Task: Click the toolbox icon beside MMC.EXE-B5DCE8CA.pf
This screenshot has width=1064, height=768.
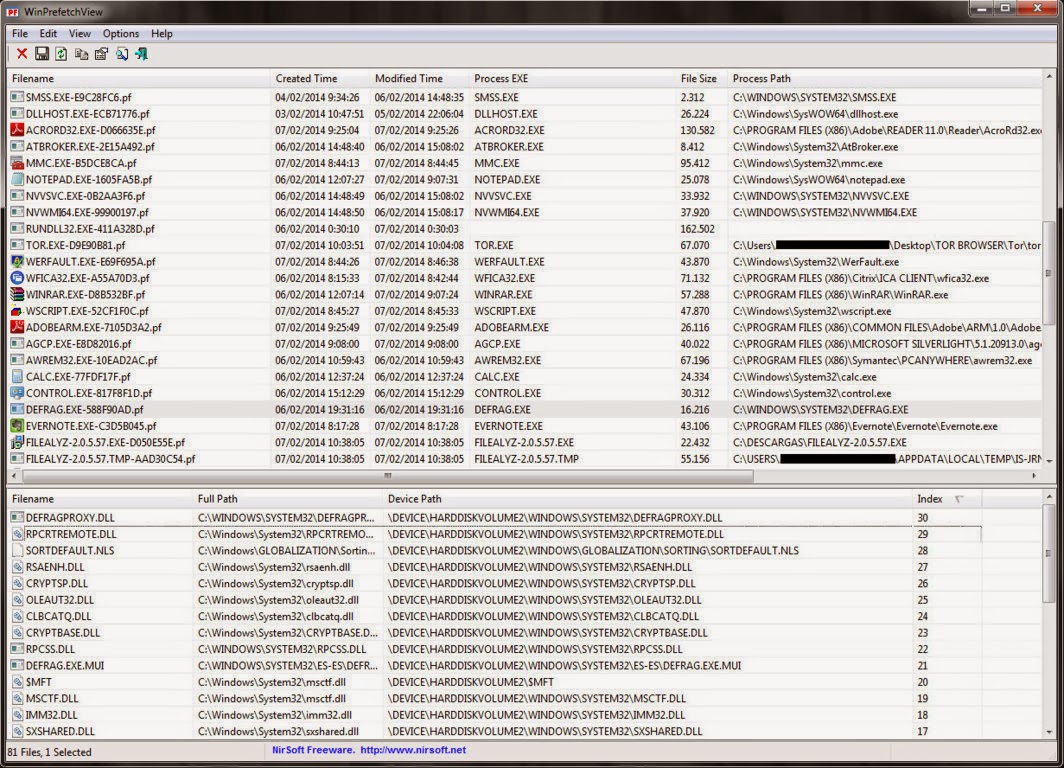Action: (x=17, y=163)
